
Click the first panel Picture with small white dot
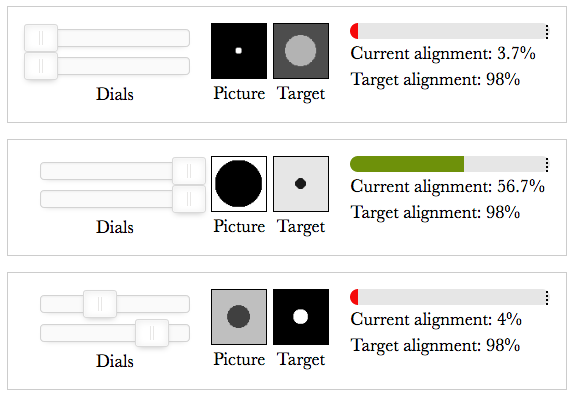point(239,51)
